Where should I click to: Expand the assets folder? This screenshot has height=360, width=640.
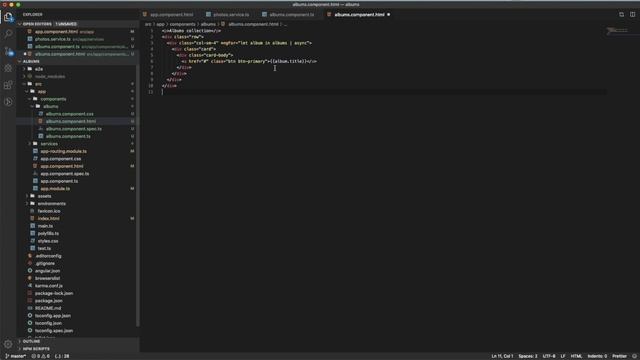(27, 196)
